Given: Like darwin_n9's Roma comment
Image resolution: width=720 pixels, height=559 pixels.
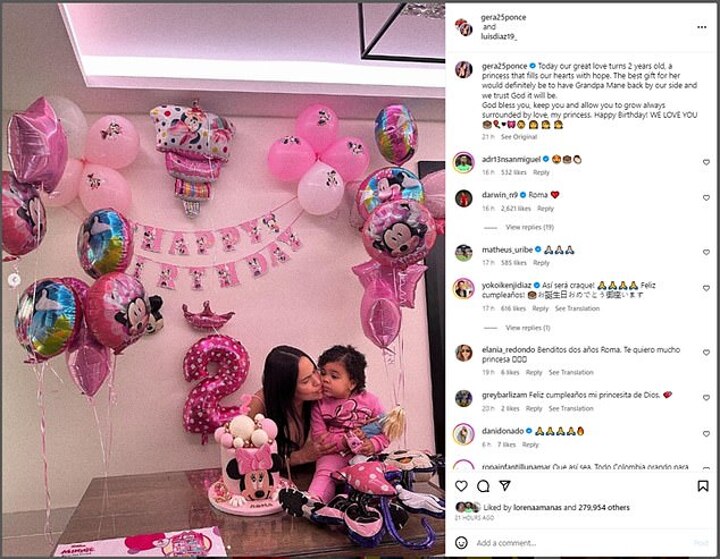Looking at the screenshot, I should point(706,198).
